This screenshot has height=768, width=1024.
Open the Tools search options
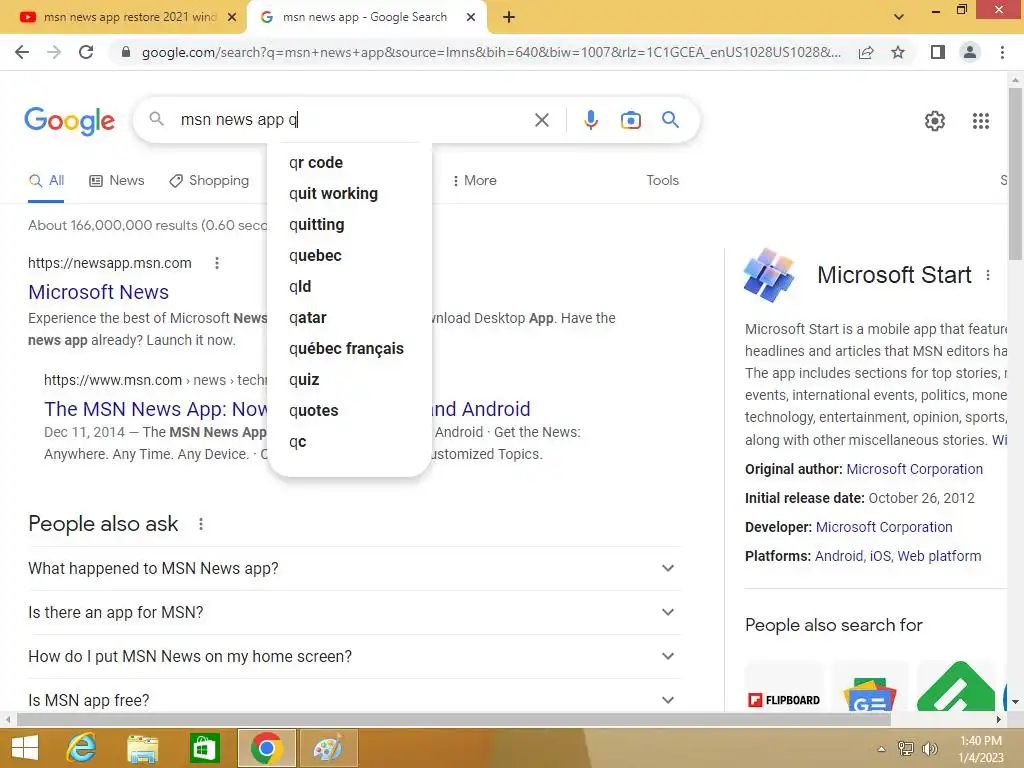coord(662,180)
